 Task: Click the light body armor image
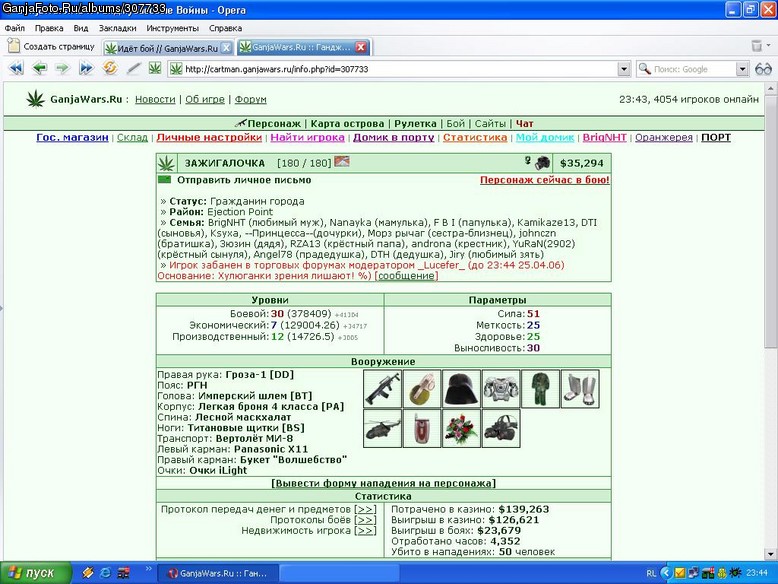[x=501, y=389]
